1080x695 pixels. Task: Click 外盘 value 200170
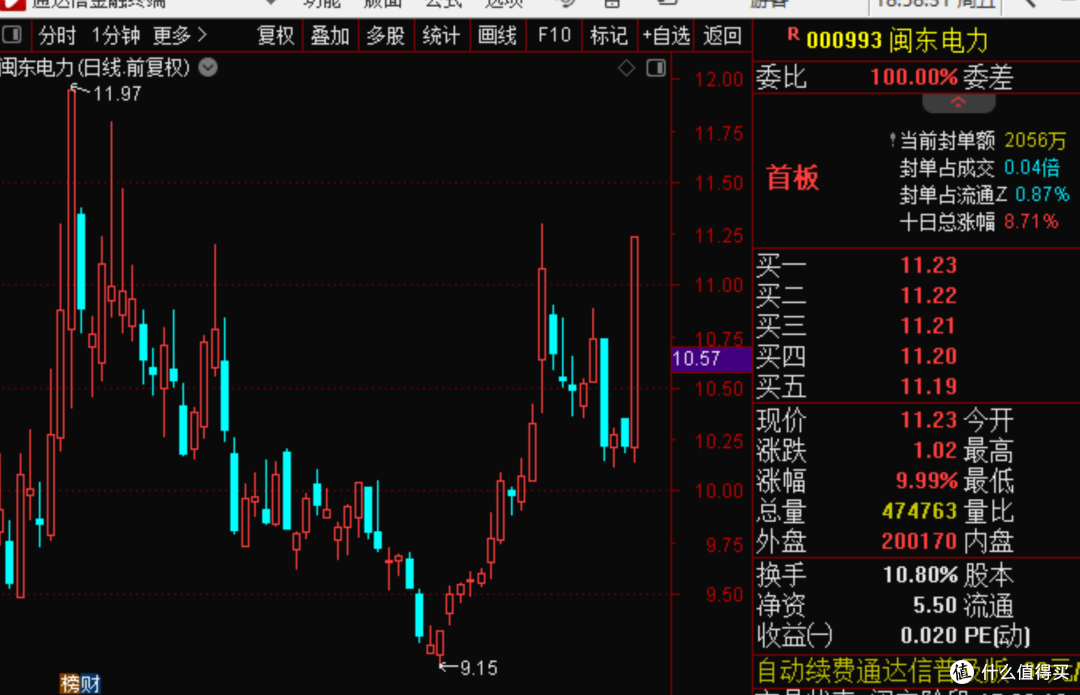click(920, 541)
